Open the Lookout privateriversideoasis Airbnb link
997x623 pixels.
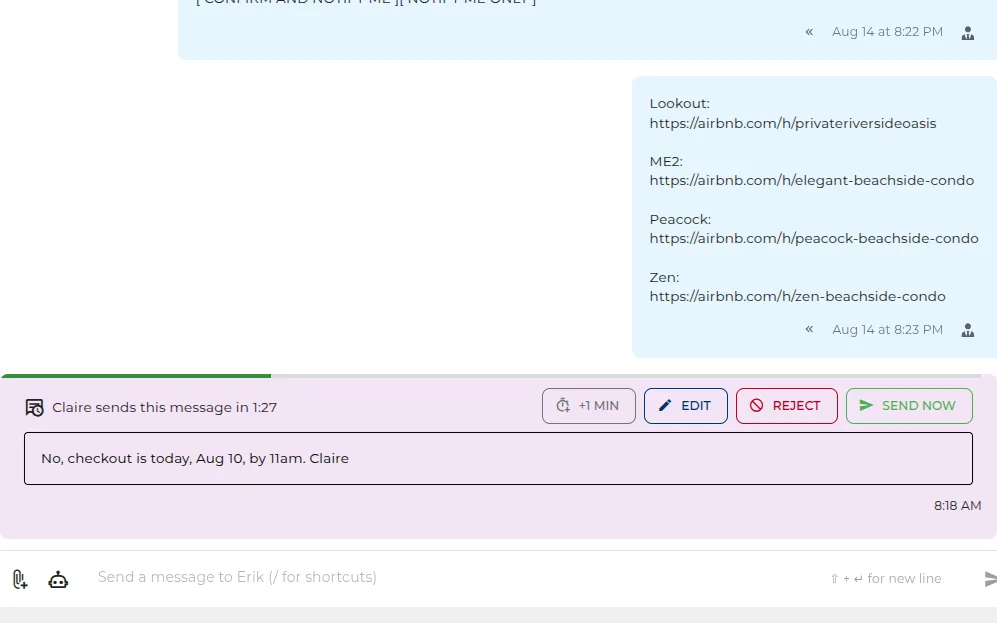pyautogui.click(x=793, y=123)
